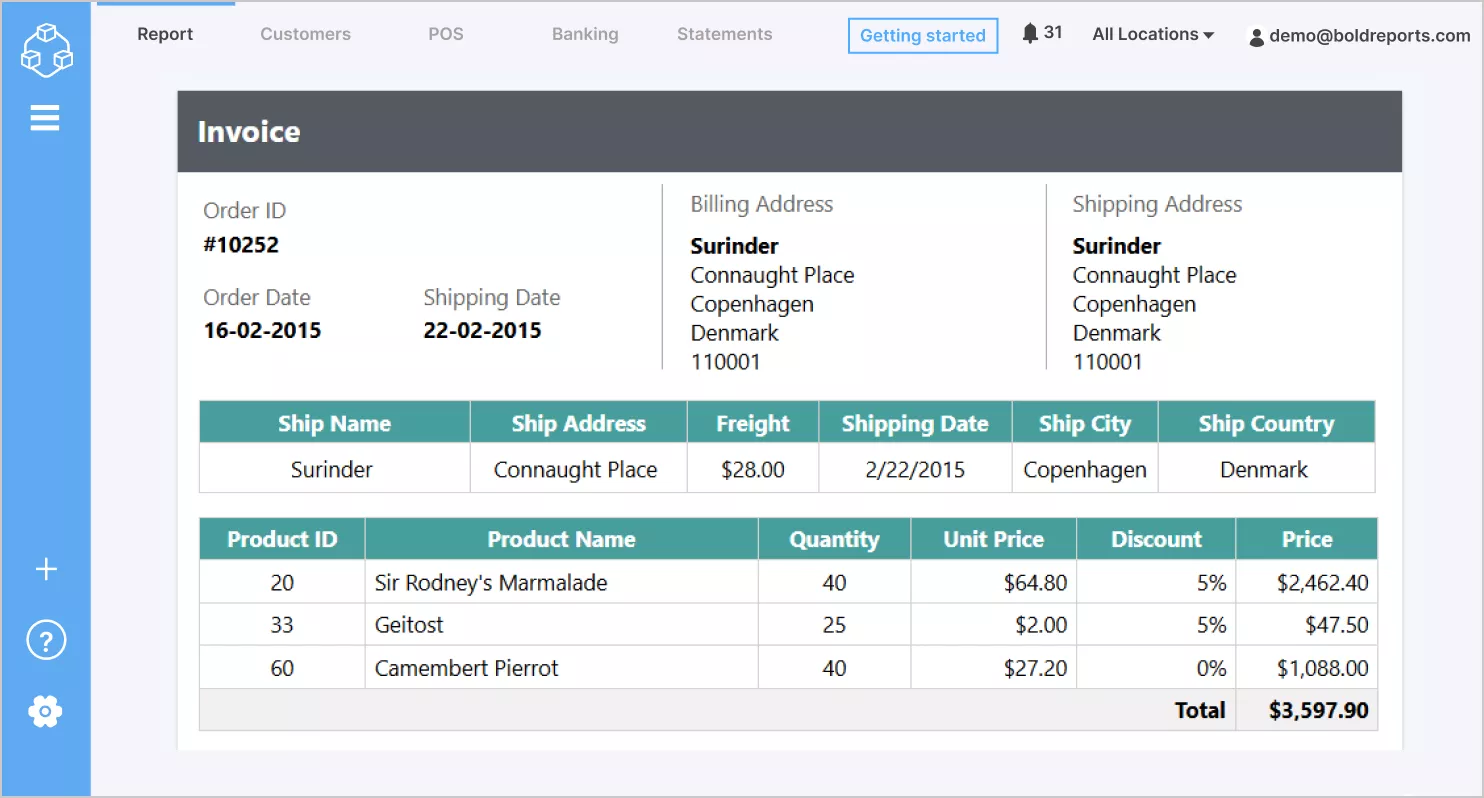
Task: Go to the Banking tab
Action: click(585, 34)
